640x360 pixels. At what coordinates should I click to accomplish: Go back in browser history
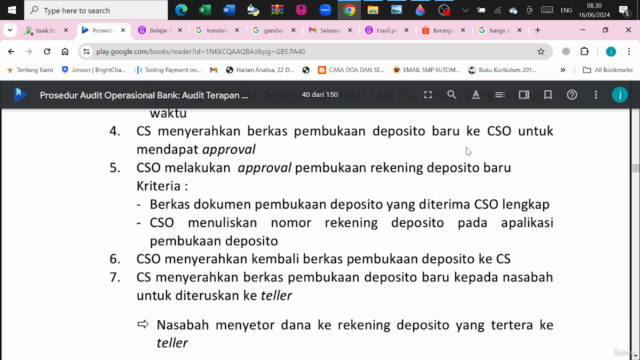point(11,51)
